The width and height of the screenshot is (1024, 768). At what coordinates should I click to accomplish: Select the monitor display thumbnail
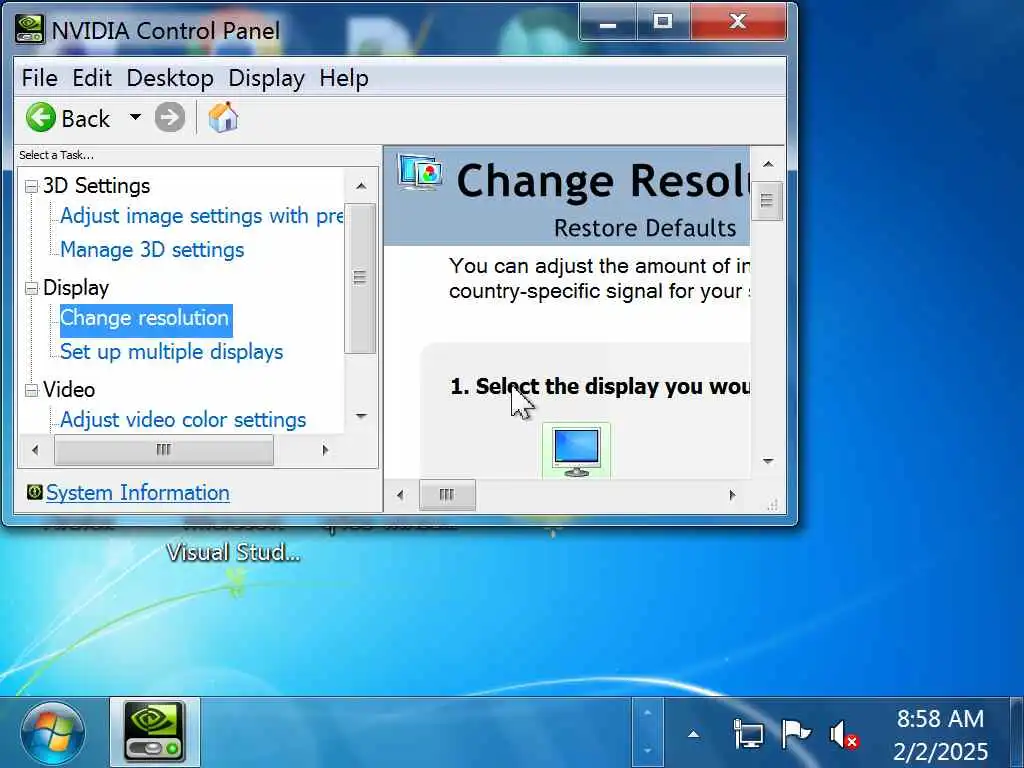(x=576, y=451)
